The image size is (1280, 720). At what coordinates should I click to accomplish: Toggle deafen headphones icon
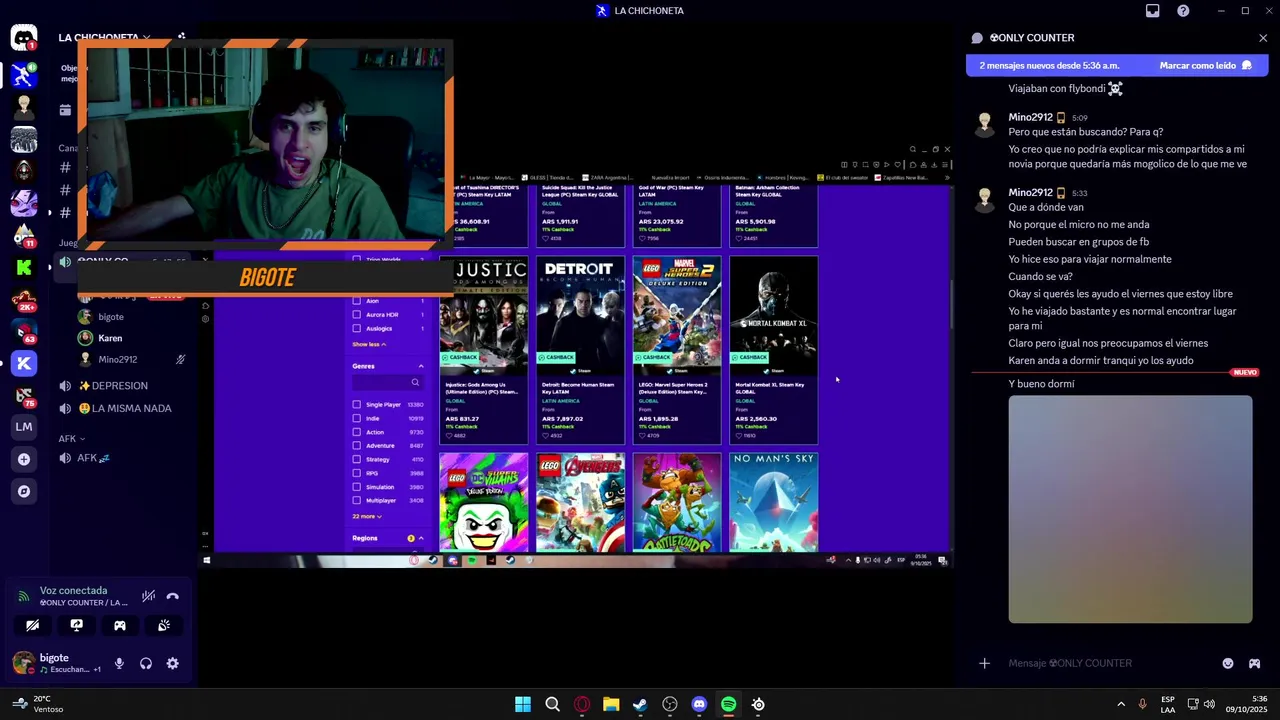pyautogui.click(x=146, y=663)
